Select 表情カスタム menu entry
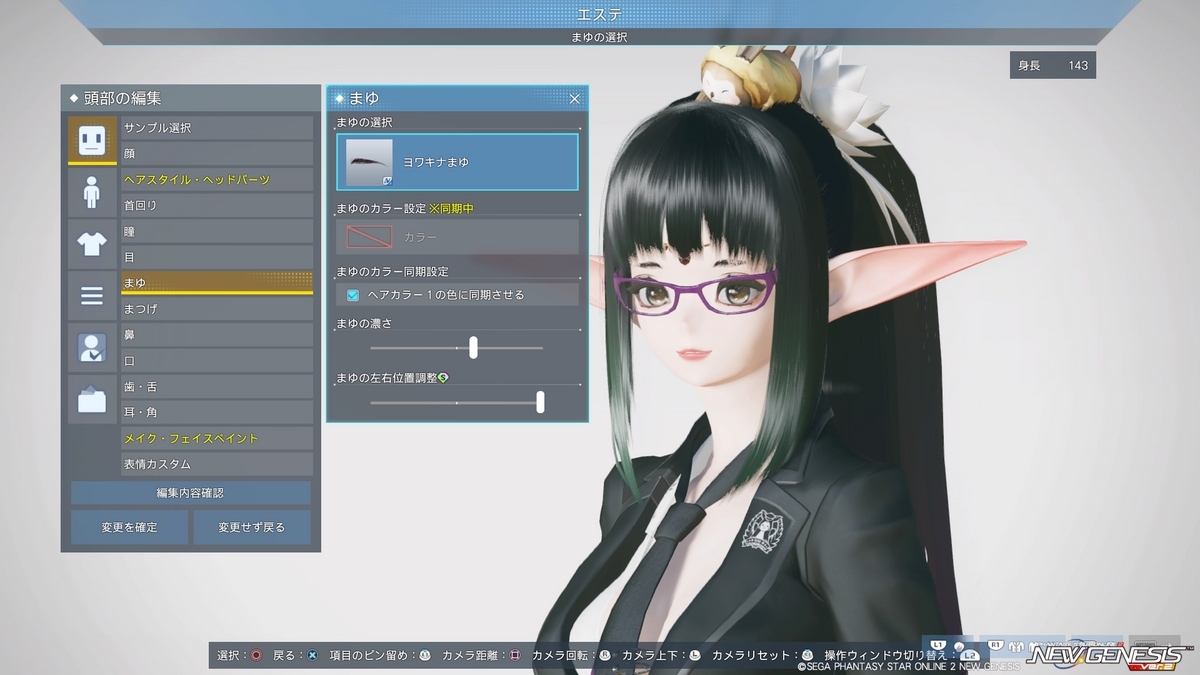The width and height of the screenshot is (1200, 675). click(x=217, y=464)
